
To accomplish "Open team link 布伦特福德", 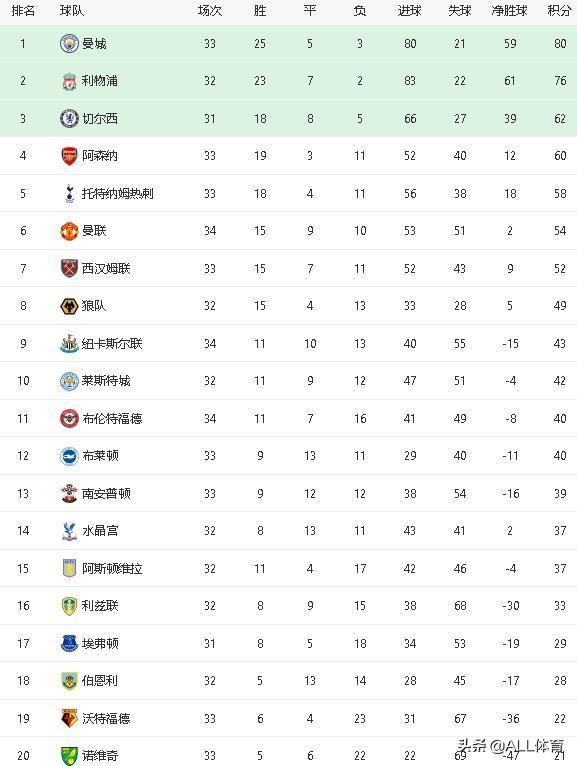I will (112, 418).
